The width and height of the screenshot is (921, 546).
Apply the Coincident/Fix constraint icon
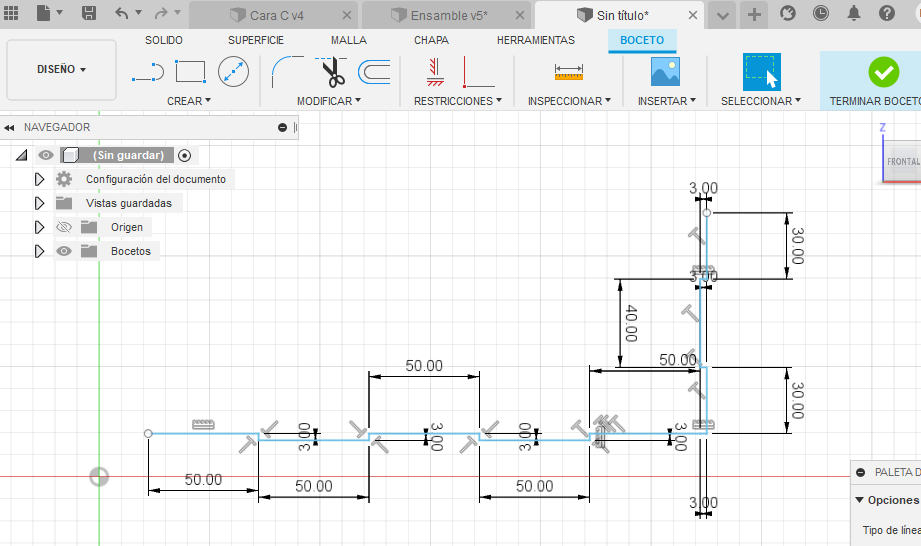coord(435,72)
